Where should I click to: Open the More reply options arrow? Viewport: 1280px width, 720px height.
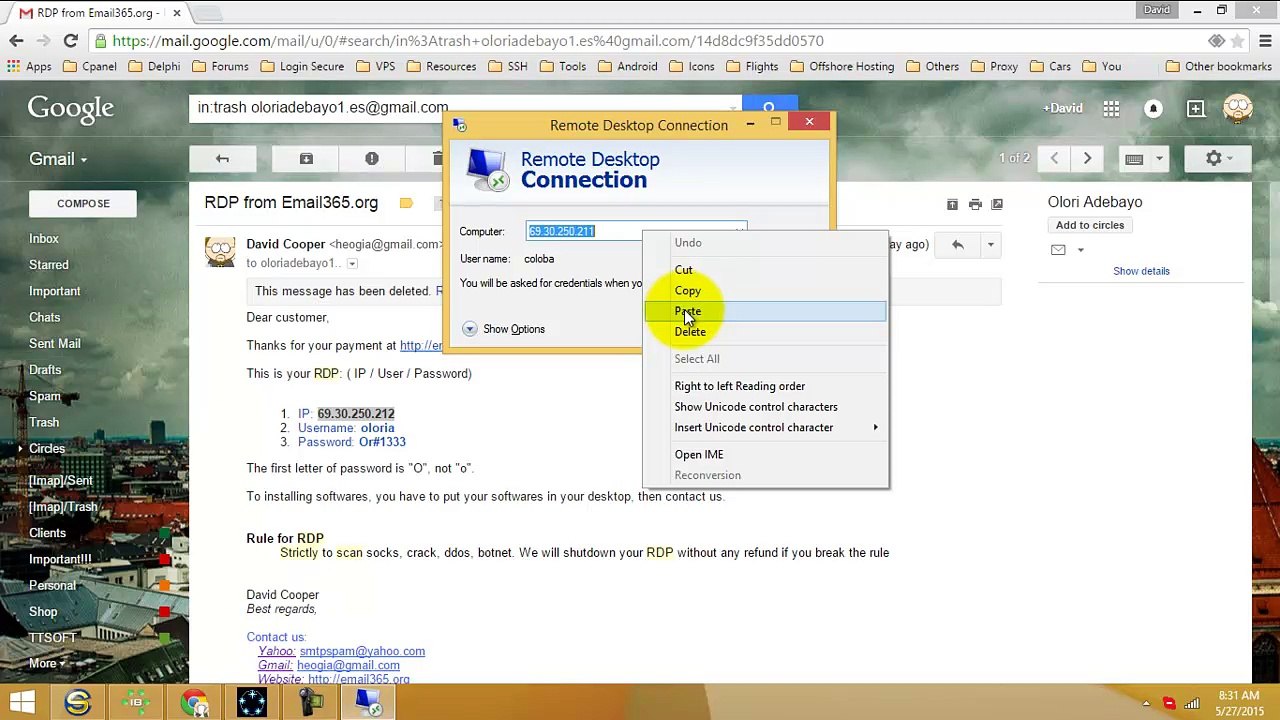990,245
